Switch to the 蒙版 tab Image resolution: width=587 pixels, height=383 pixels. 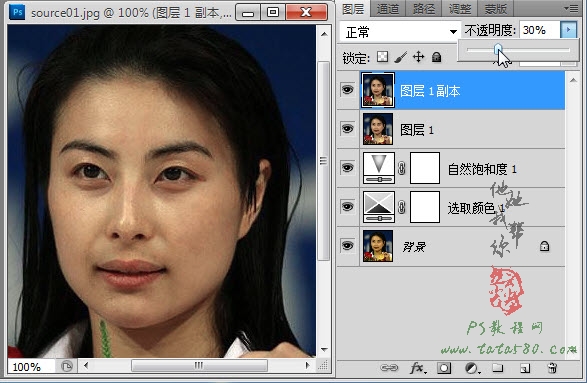click(495, 9)
